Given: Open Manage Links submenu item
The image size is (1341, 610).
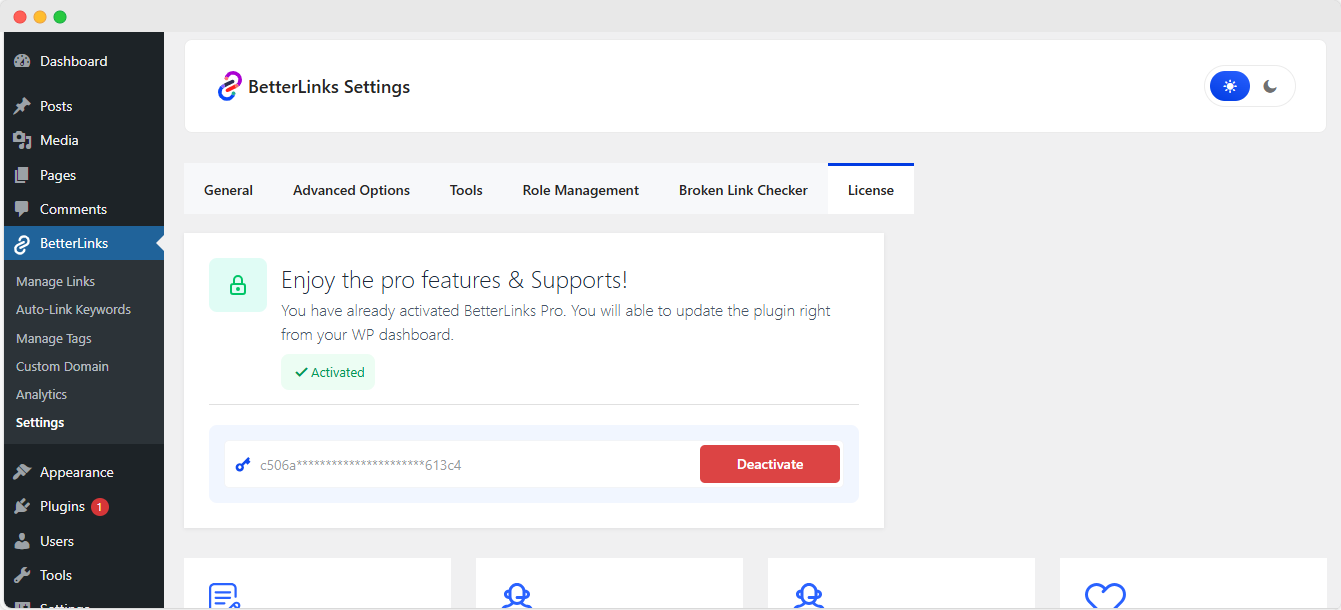Looking at the screenshot, I should point(56,282).
